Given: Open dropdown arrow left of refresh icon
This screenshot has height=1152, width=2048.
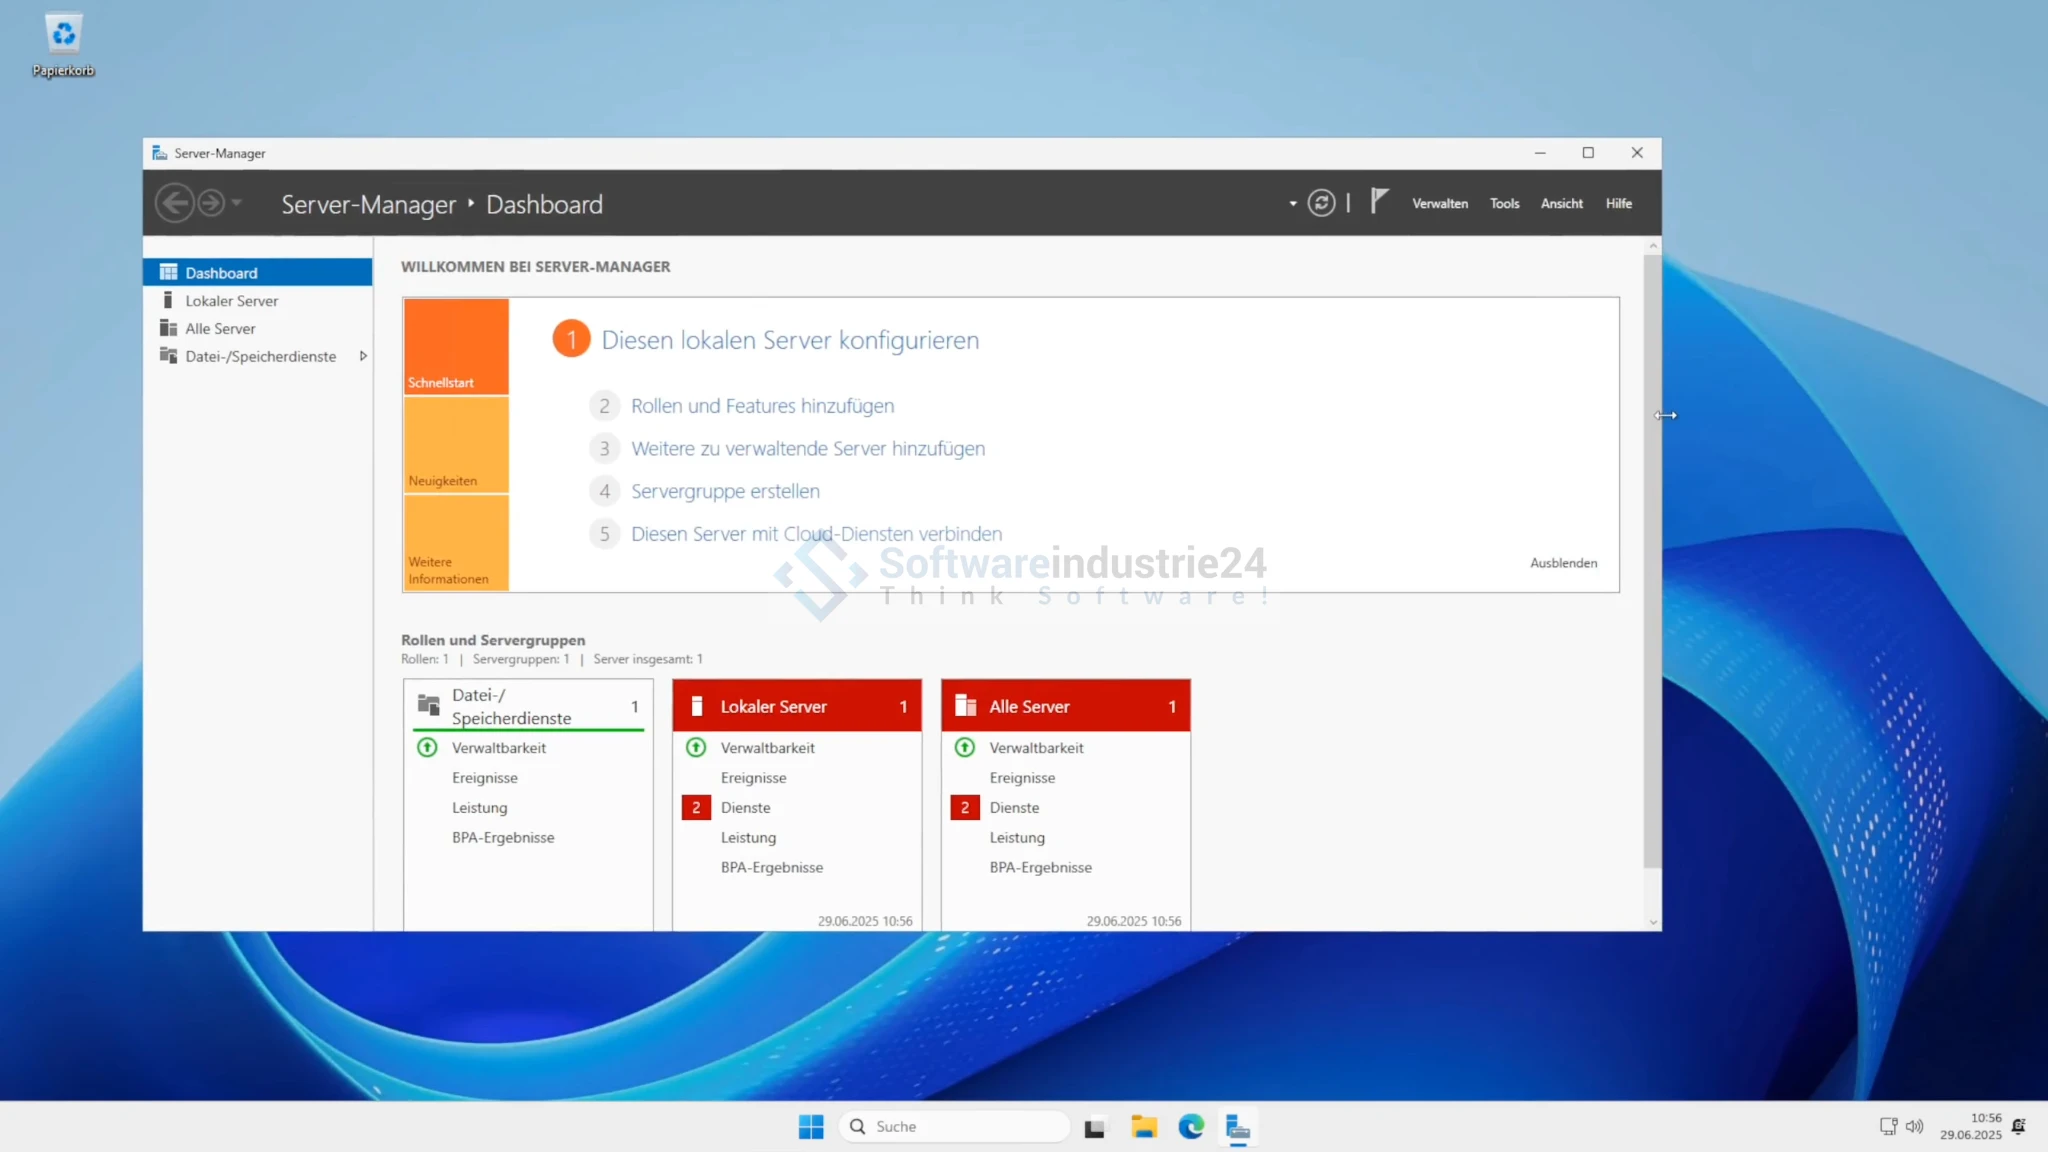Looking at the screenshot, I should click(x=1293, y=204).
